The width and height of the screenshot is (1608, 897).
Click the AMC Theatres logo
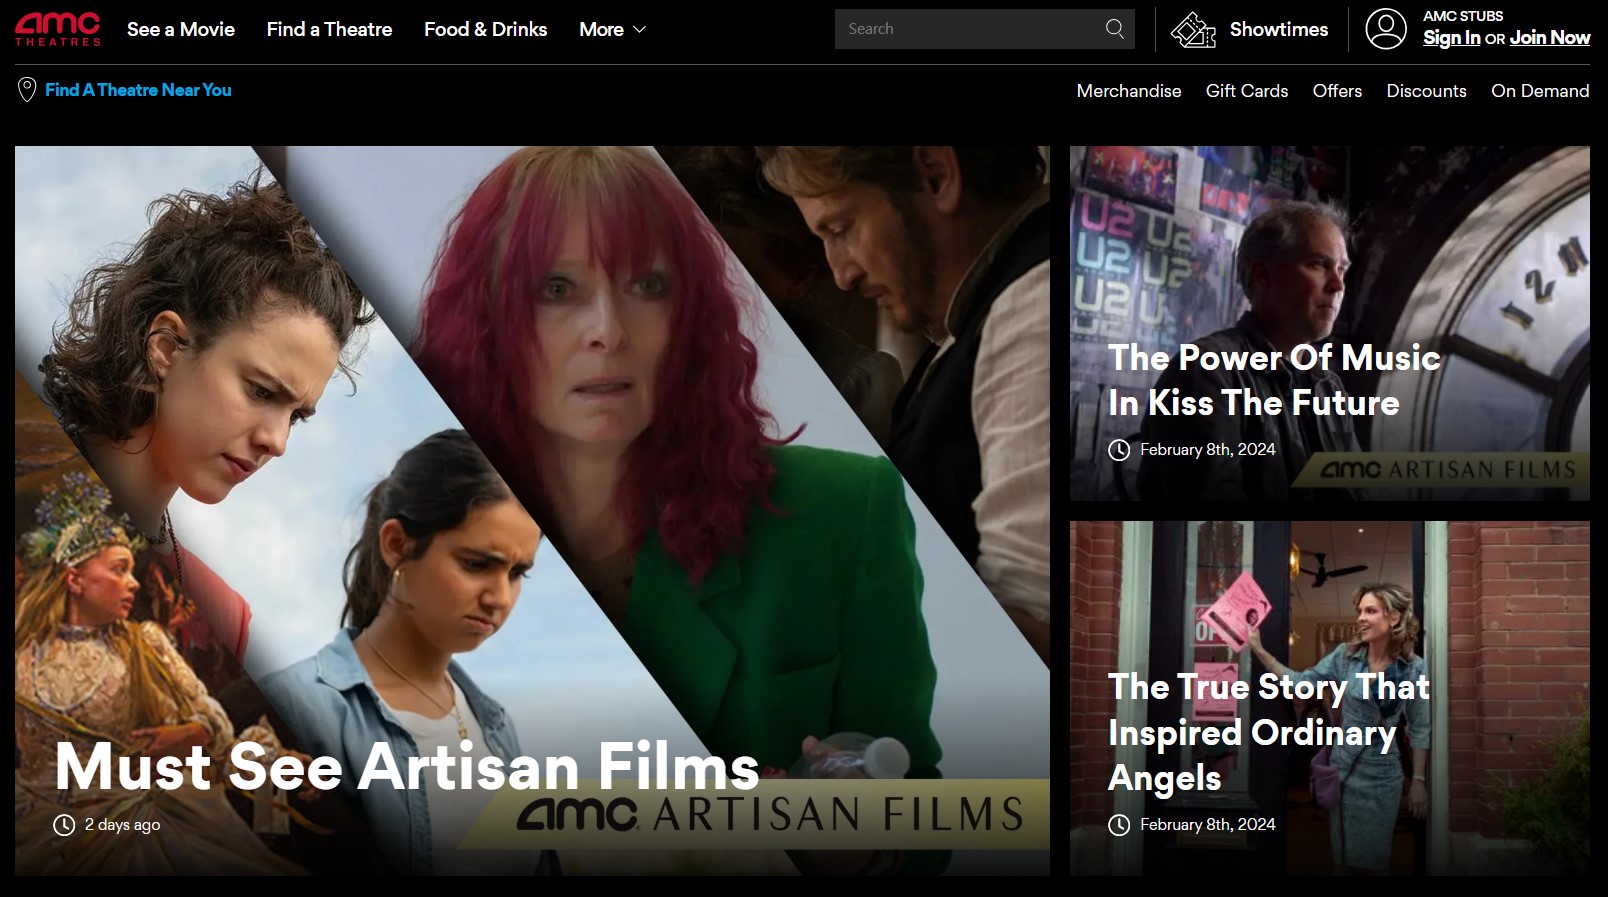click(57, 29)
